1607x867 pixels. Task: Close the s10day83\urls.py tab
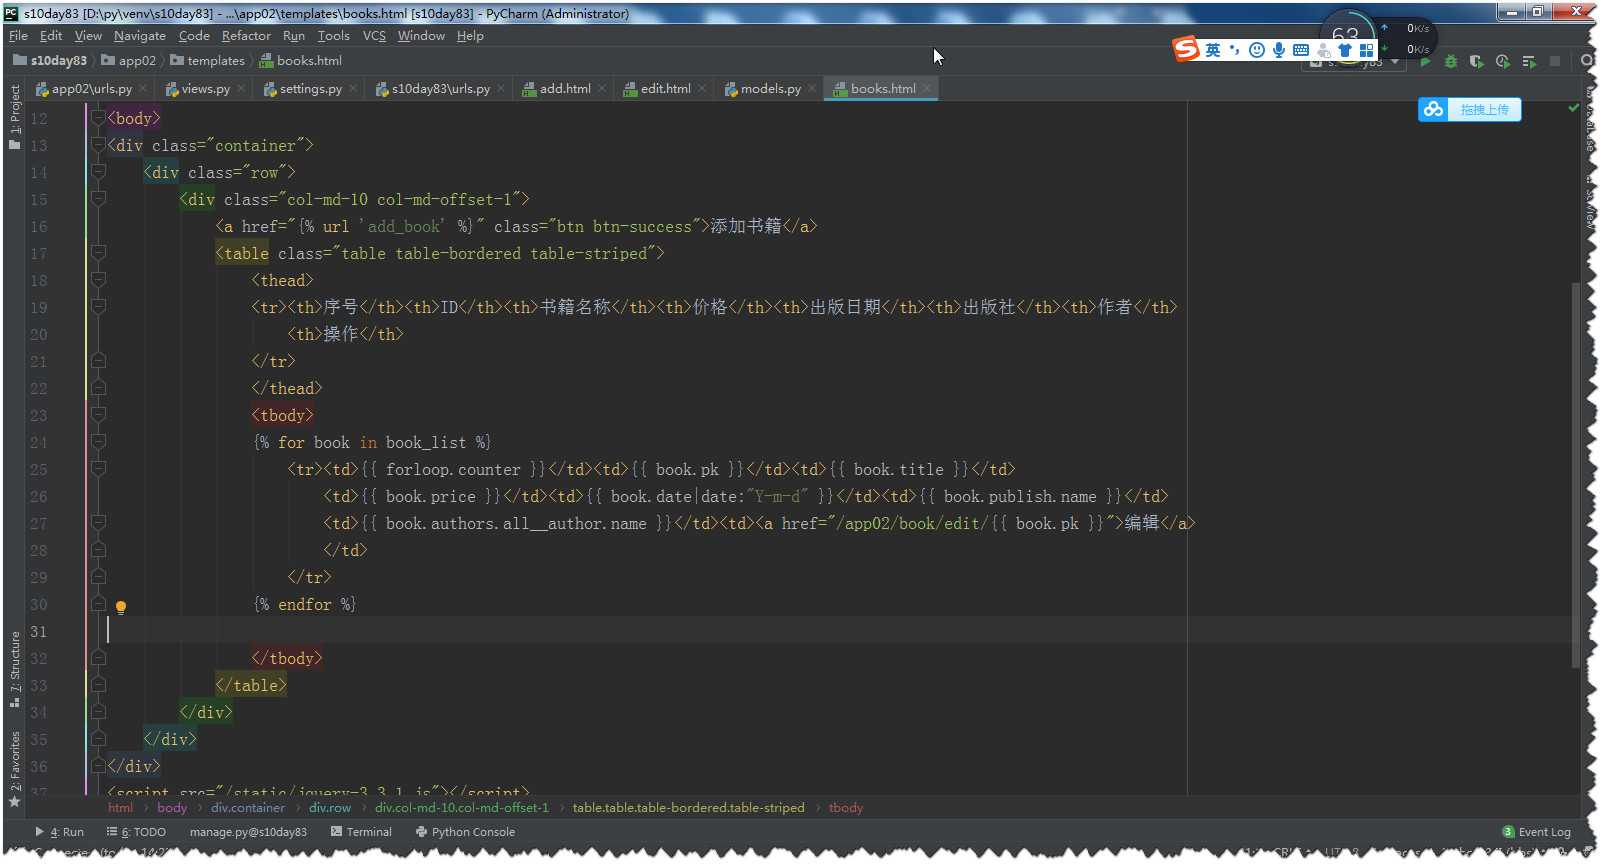coord(501,88)
